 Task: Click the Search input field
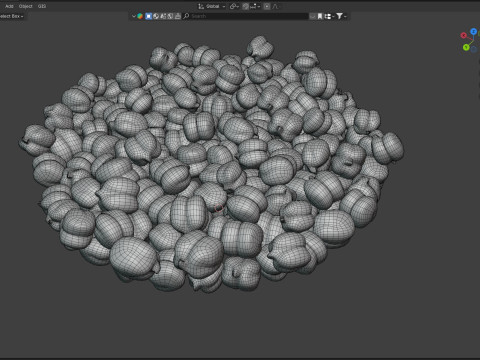(247, 16)
